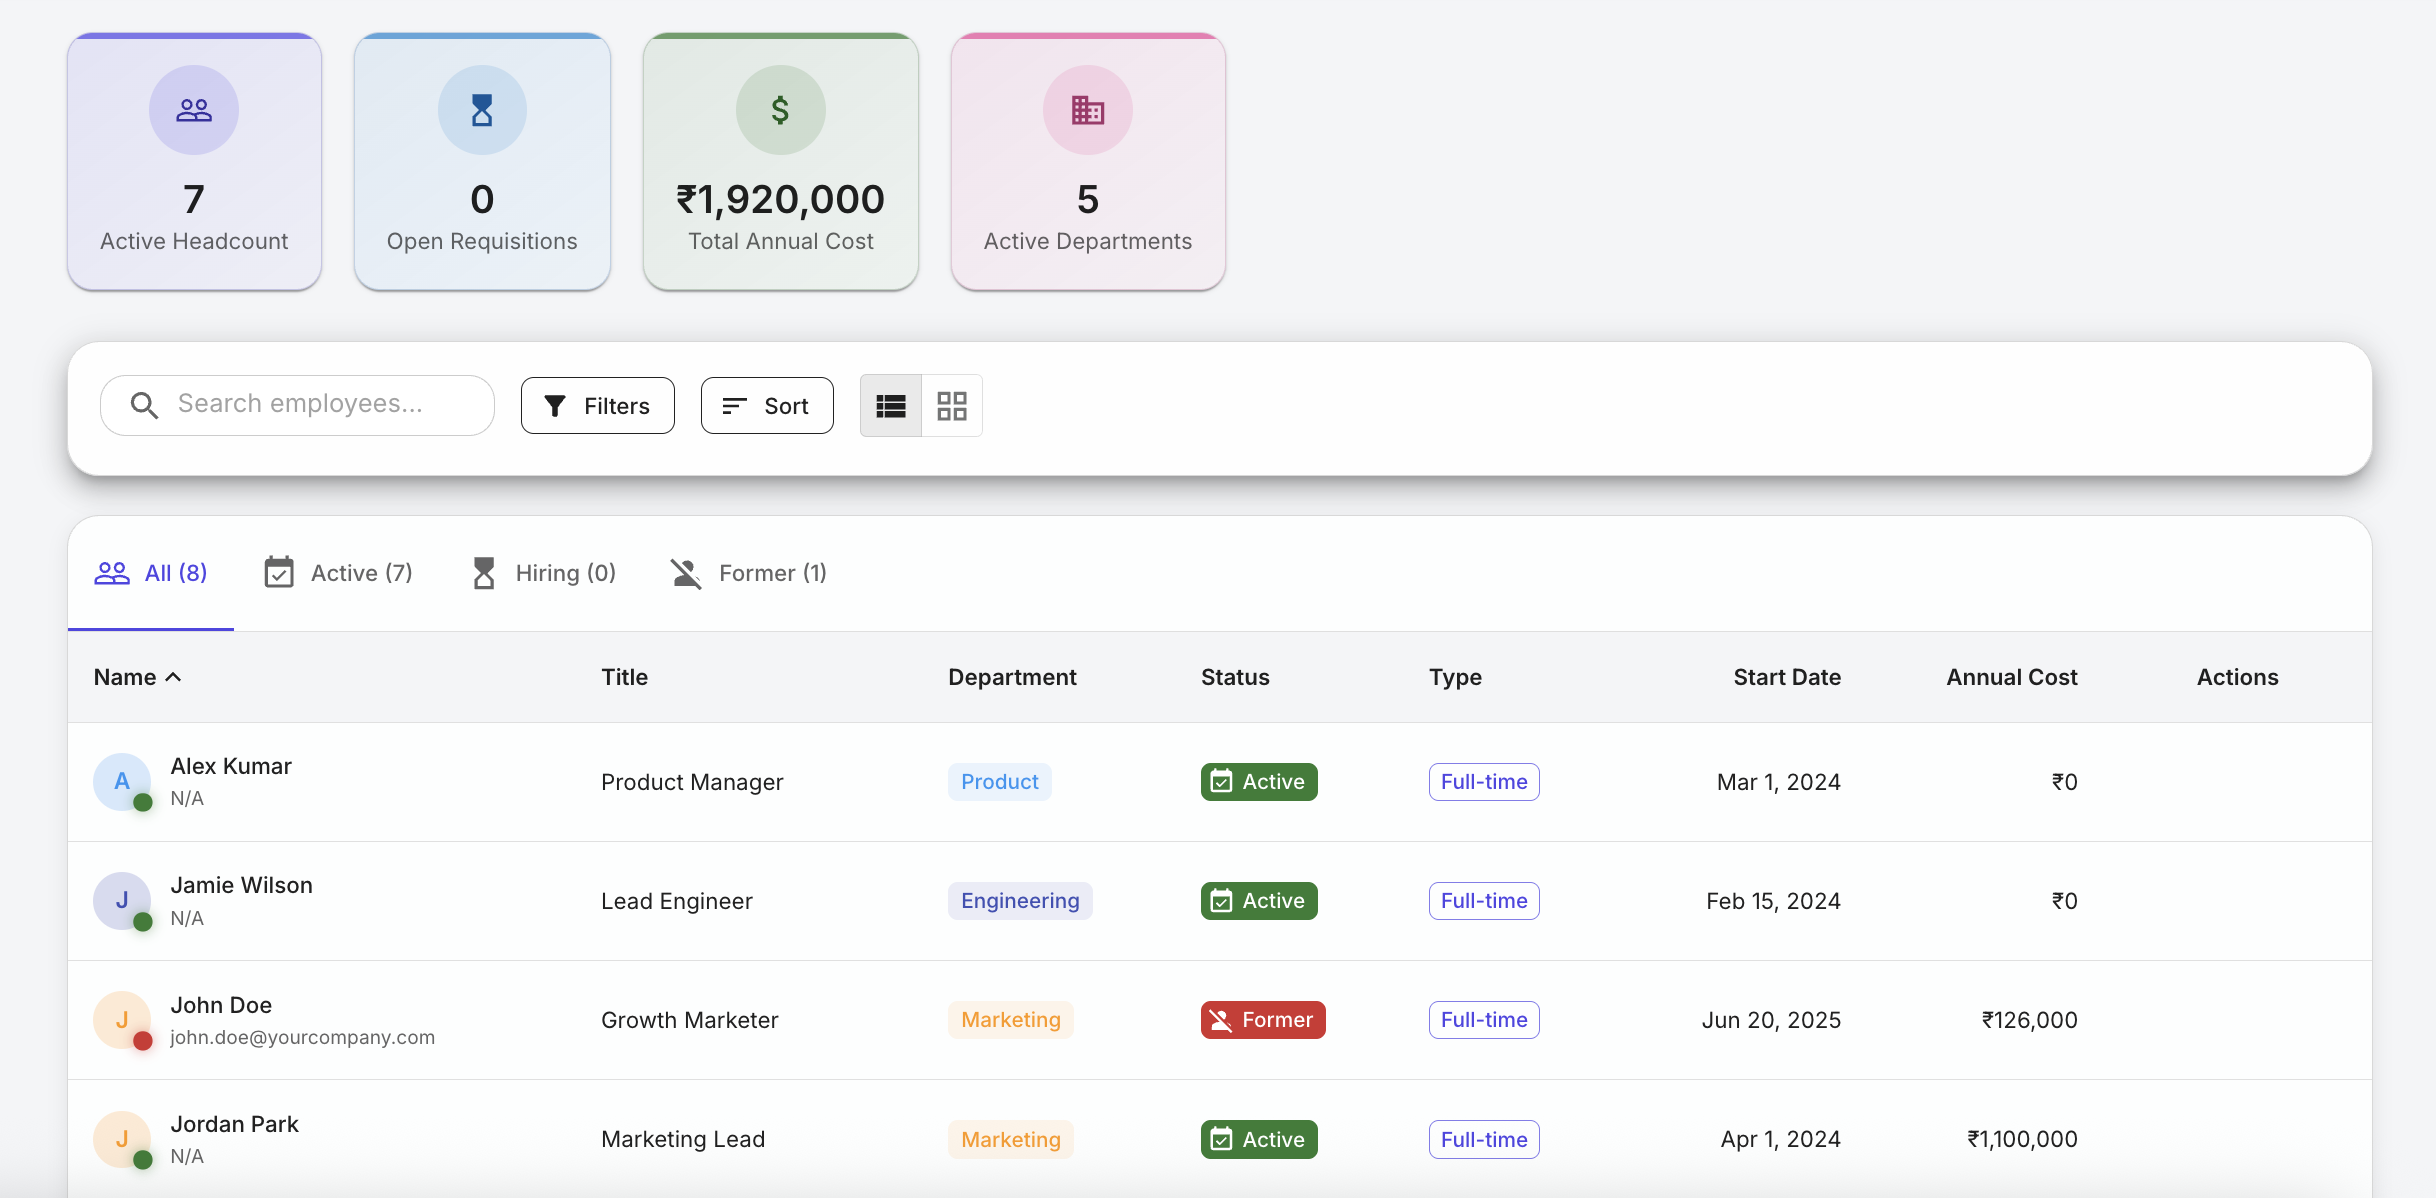Select the Active (7) tab
2436x1198 pixels.
pyautogui.click(x=338, y=573)
